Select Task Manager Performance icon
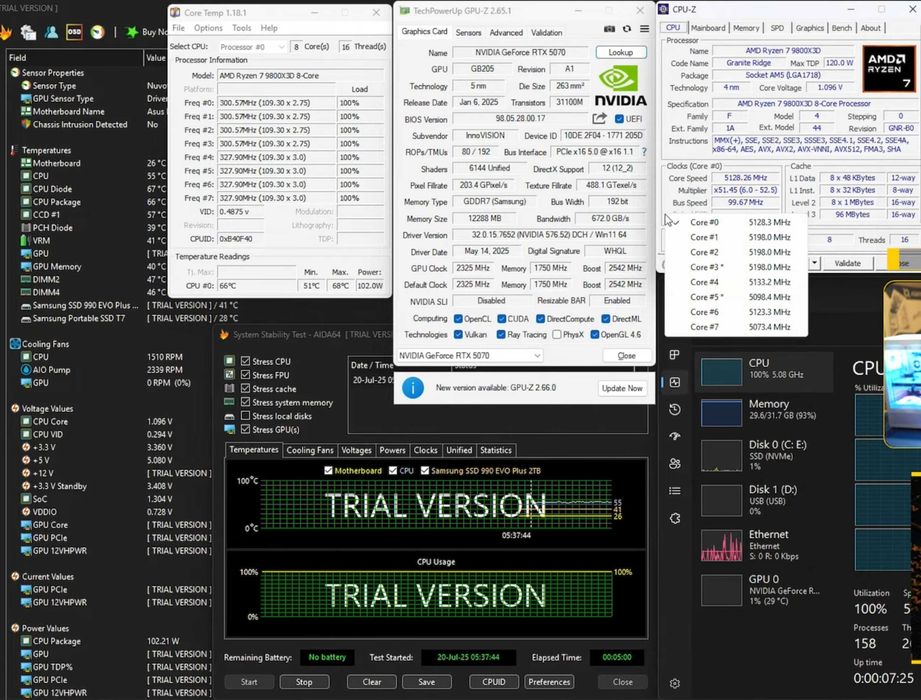Image resolution: width=921 pixels, height=700 pixels. (675, 382)
